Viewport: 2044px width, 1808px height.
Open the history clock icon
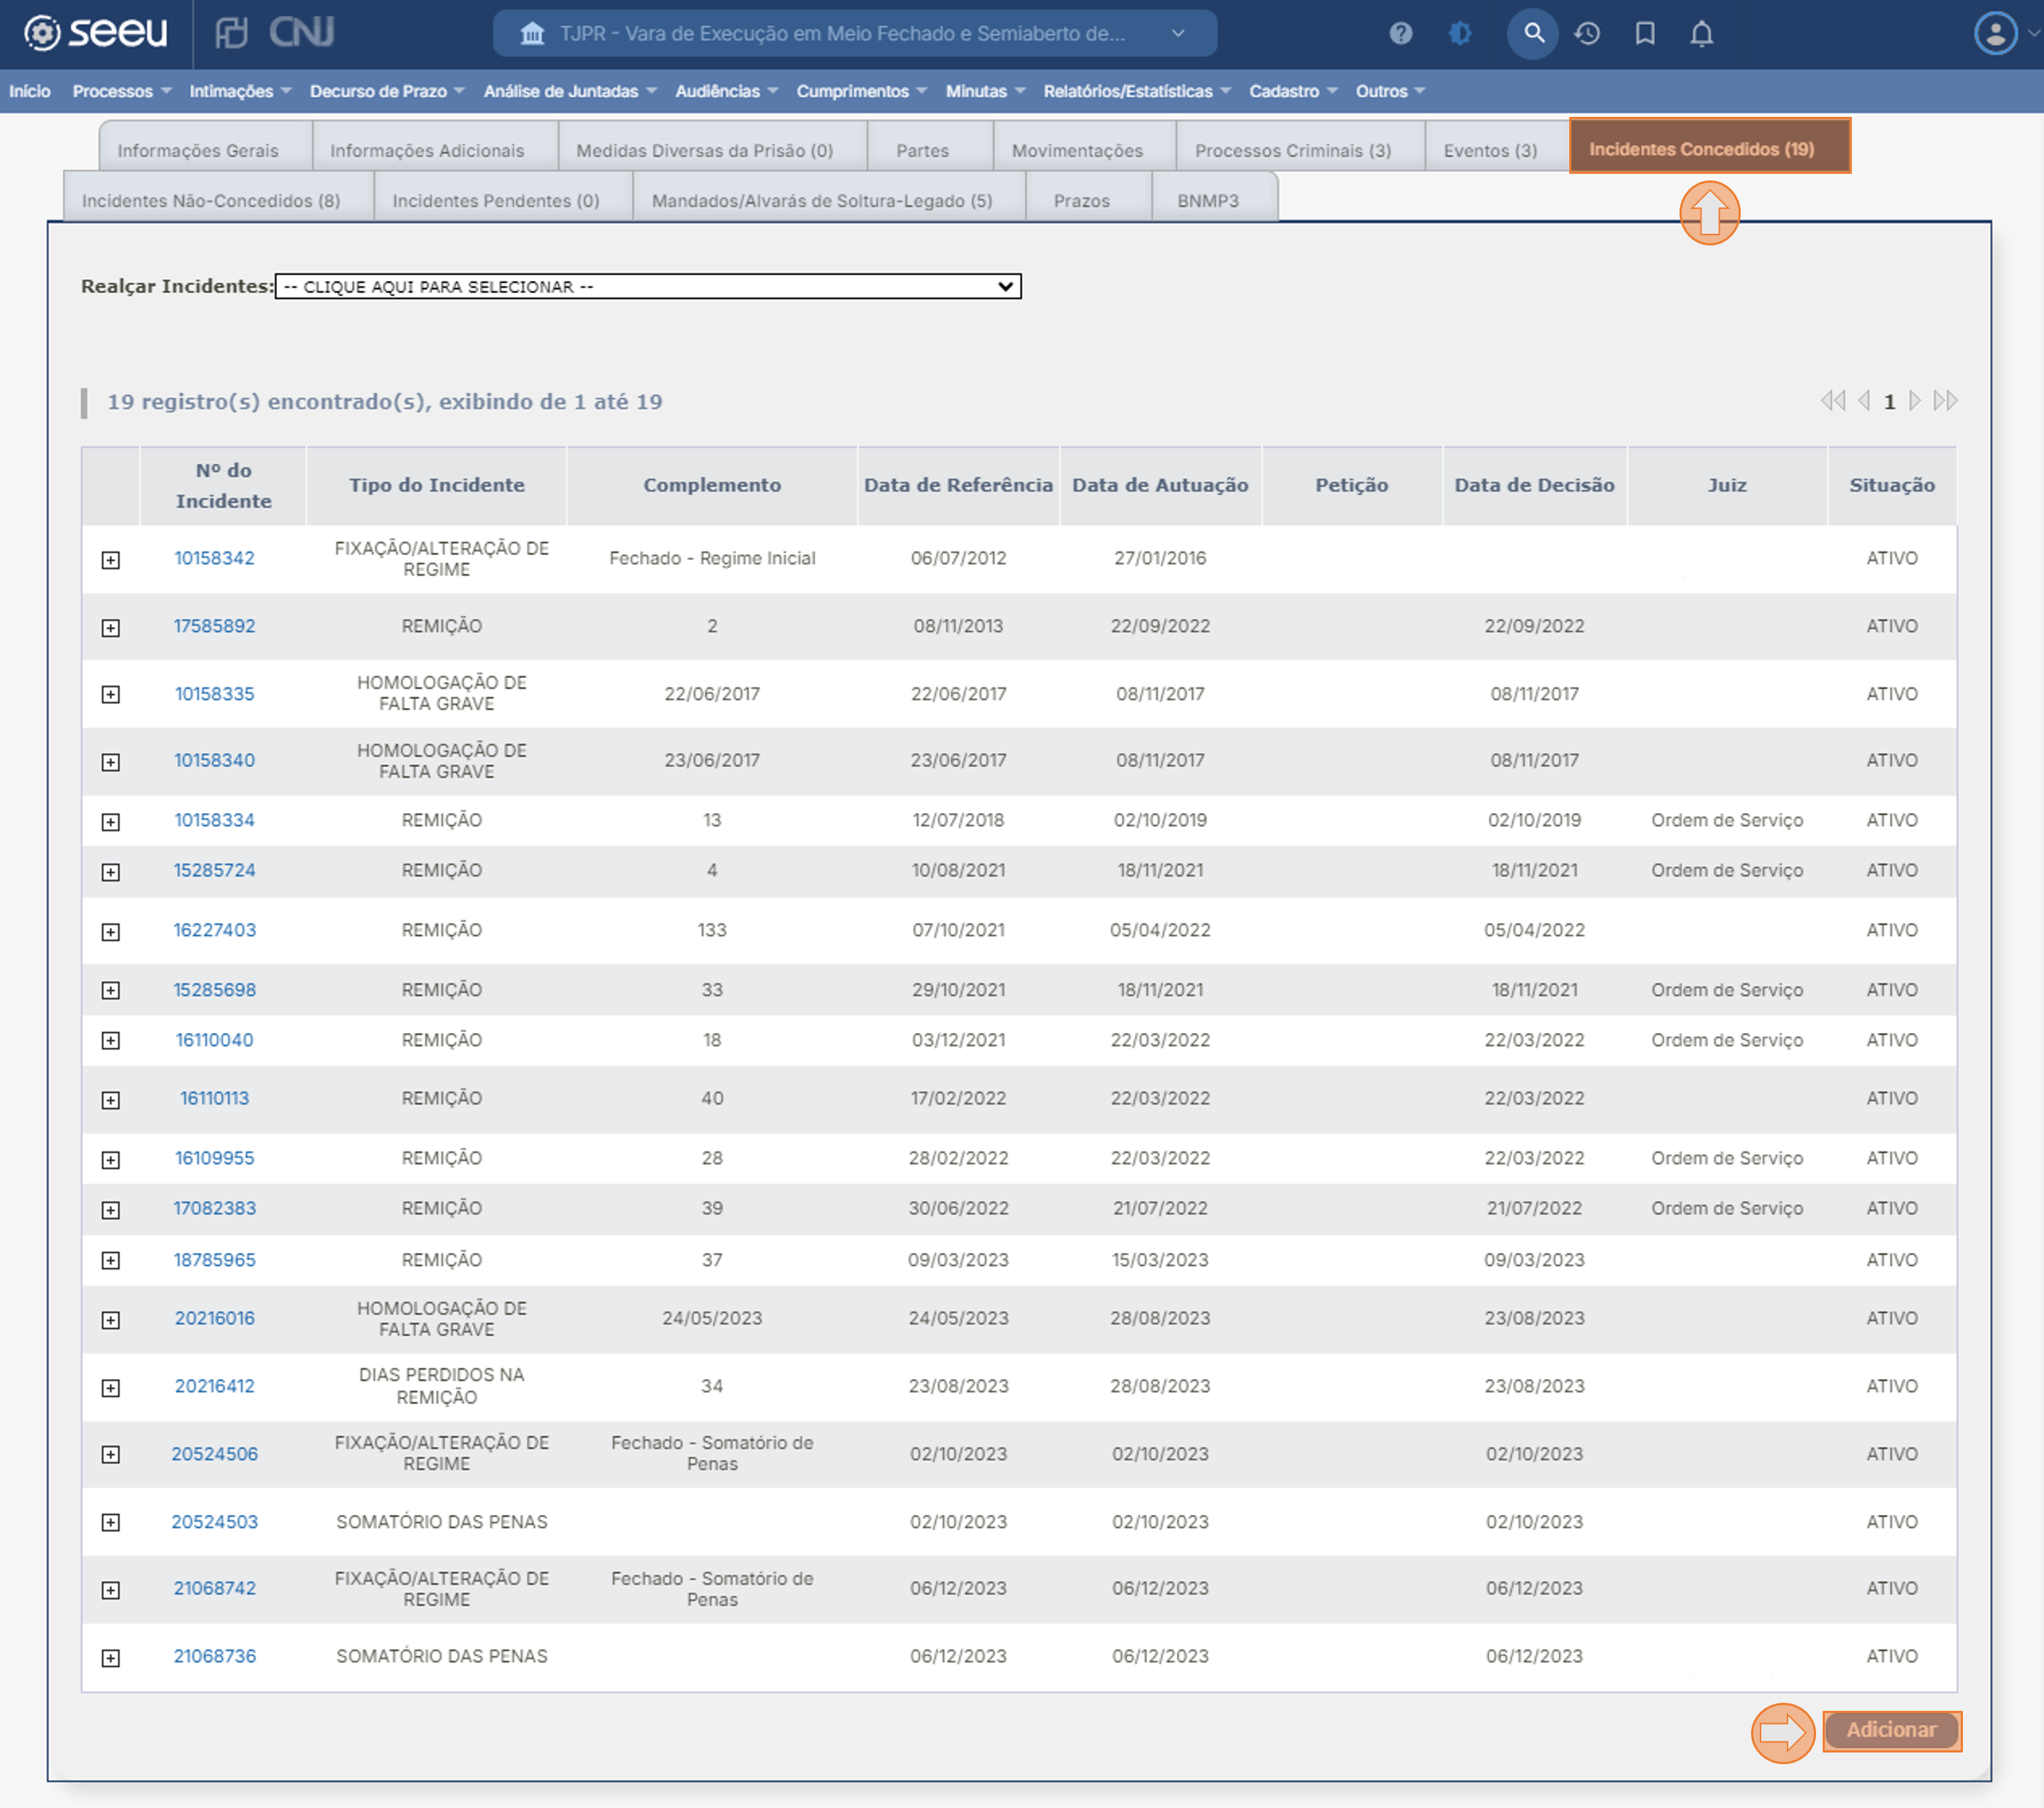click(1587, 34)
